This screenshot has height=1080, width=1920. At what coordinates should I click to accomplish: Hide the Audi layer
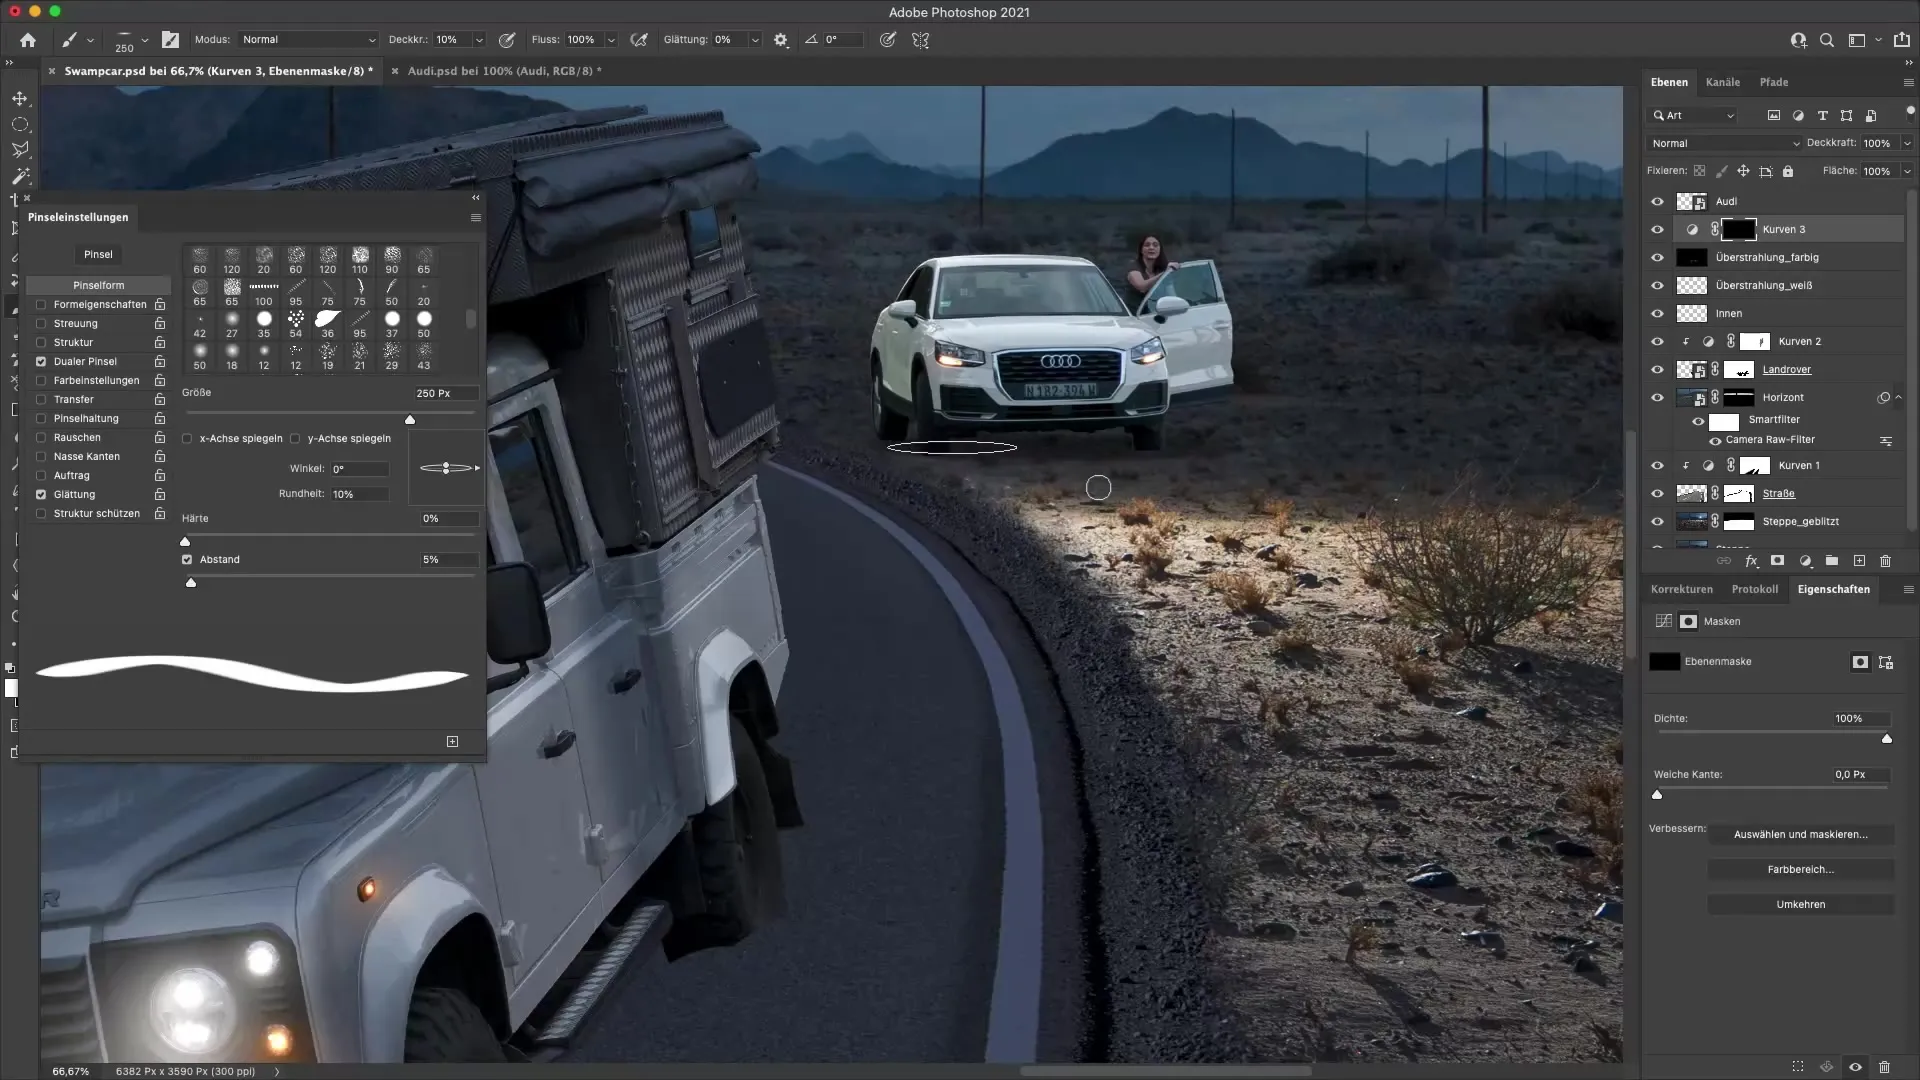click(x=1658, y=201)
